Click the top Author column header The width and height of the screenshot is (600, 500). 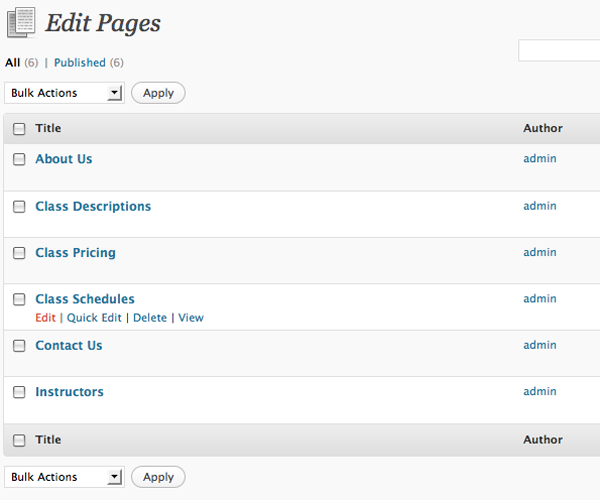pos(543,128)
